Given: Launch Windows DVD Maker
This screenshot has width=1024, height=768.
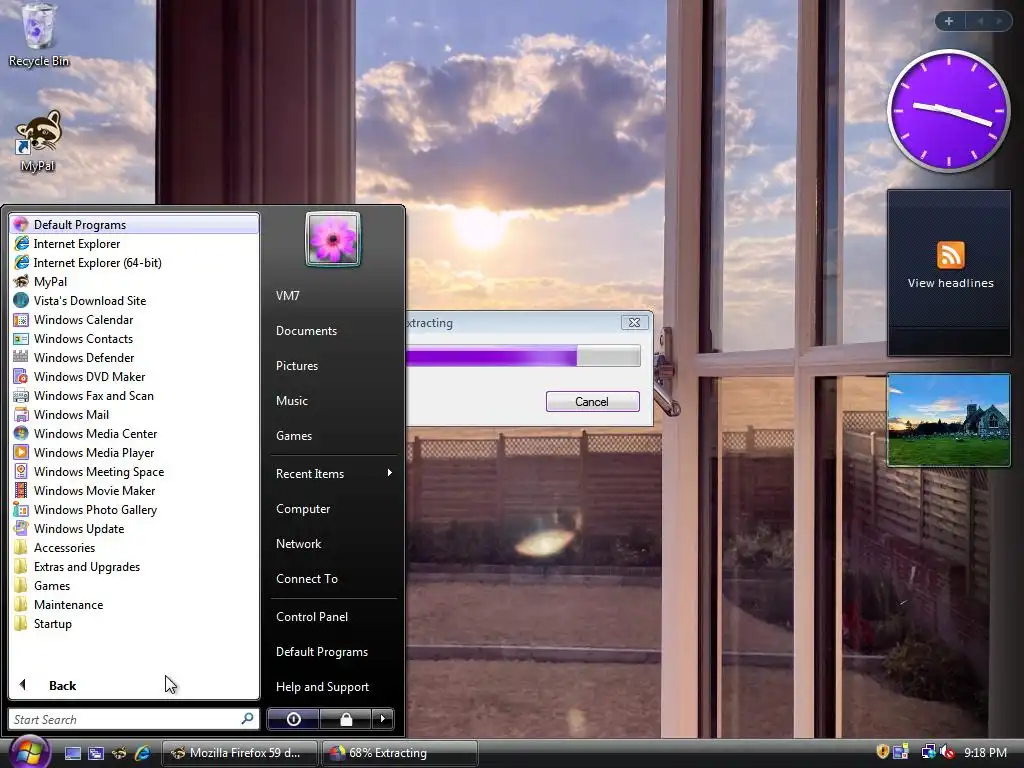Looking at the screenshot, I should [134, 376].
